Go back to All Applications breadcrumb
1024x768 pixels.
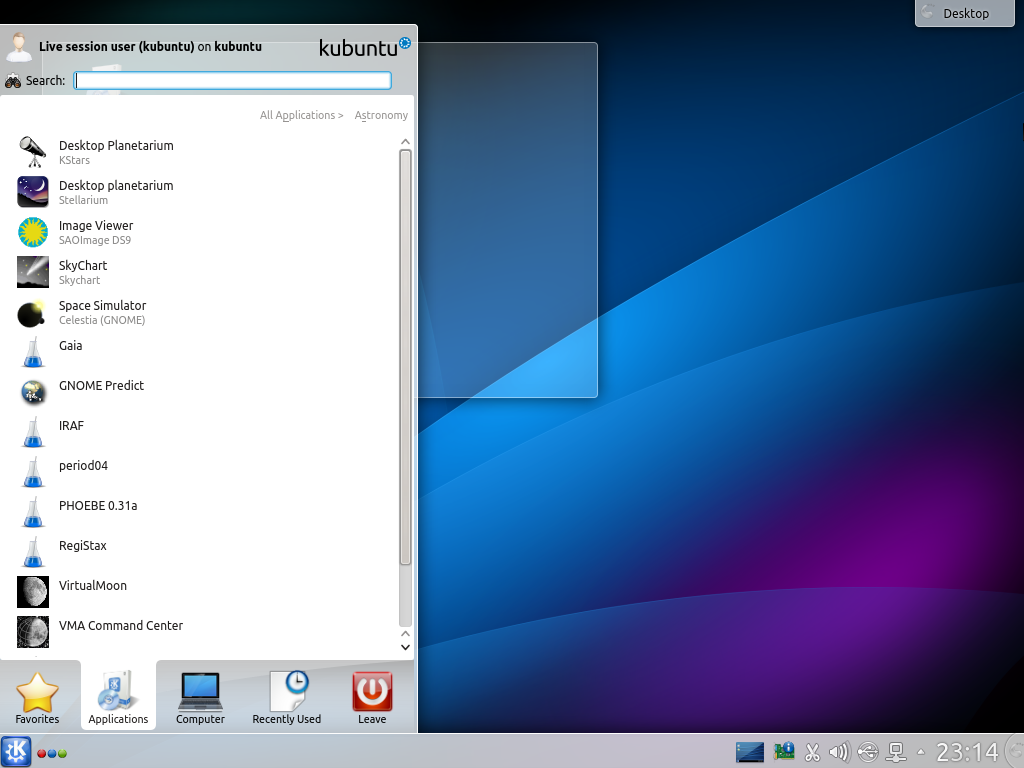coord(301,115)
